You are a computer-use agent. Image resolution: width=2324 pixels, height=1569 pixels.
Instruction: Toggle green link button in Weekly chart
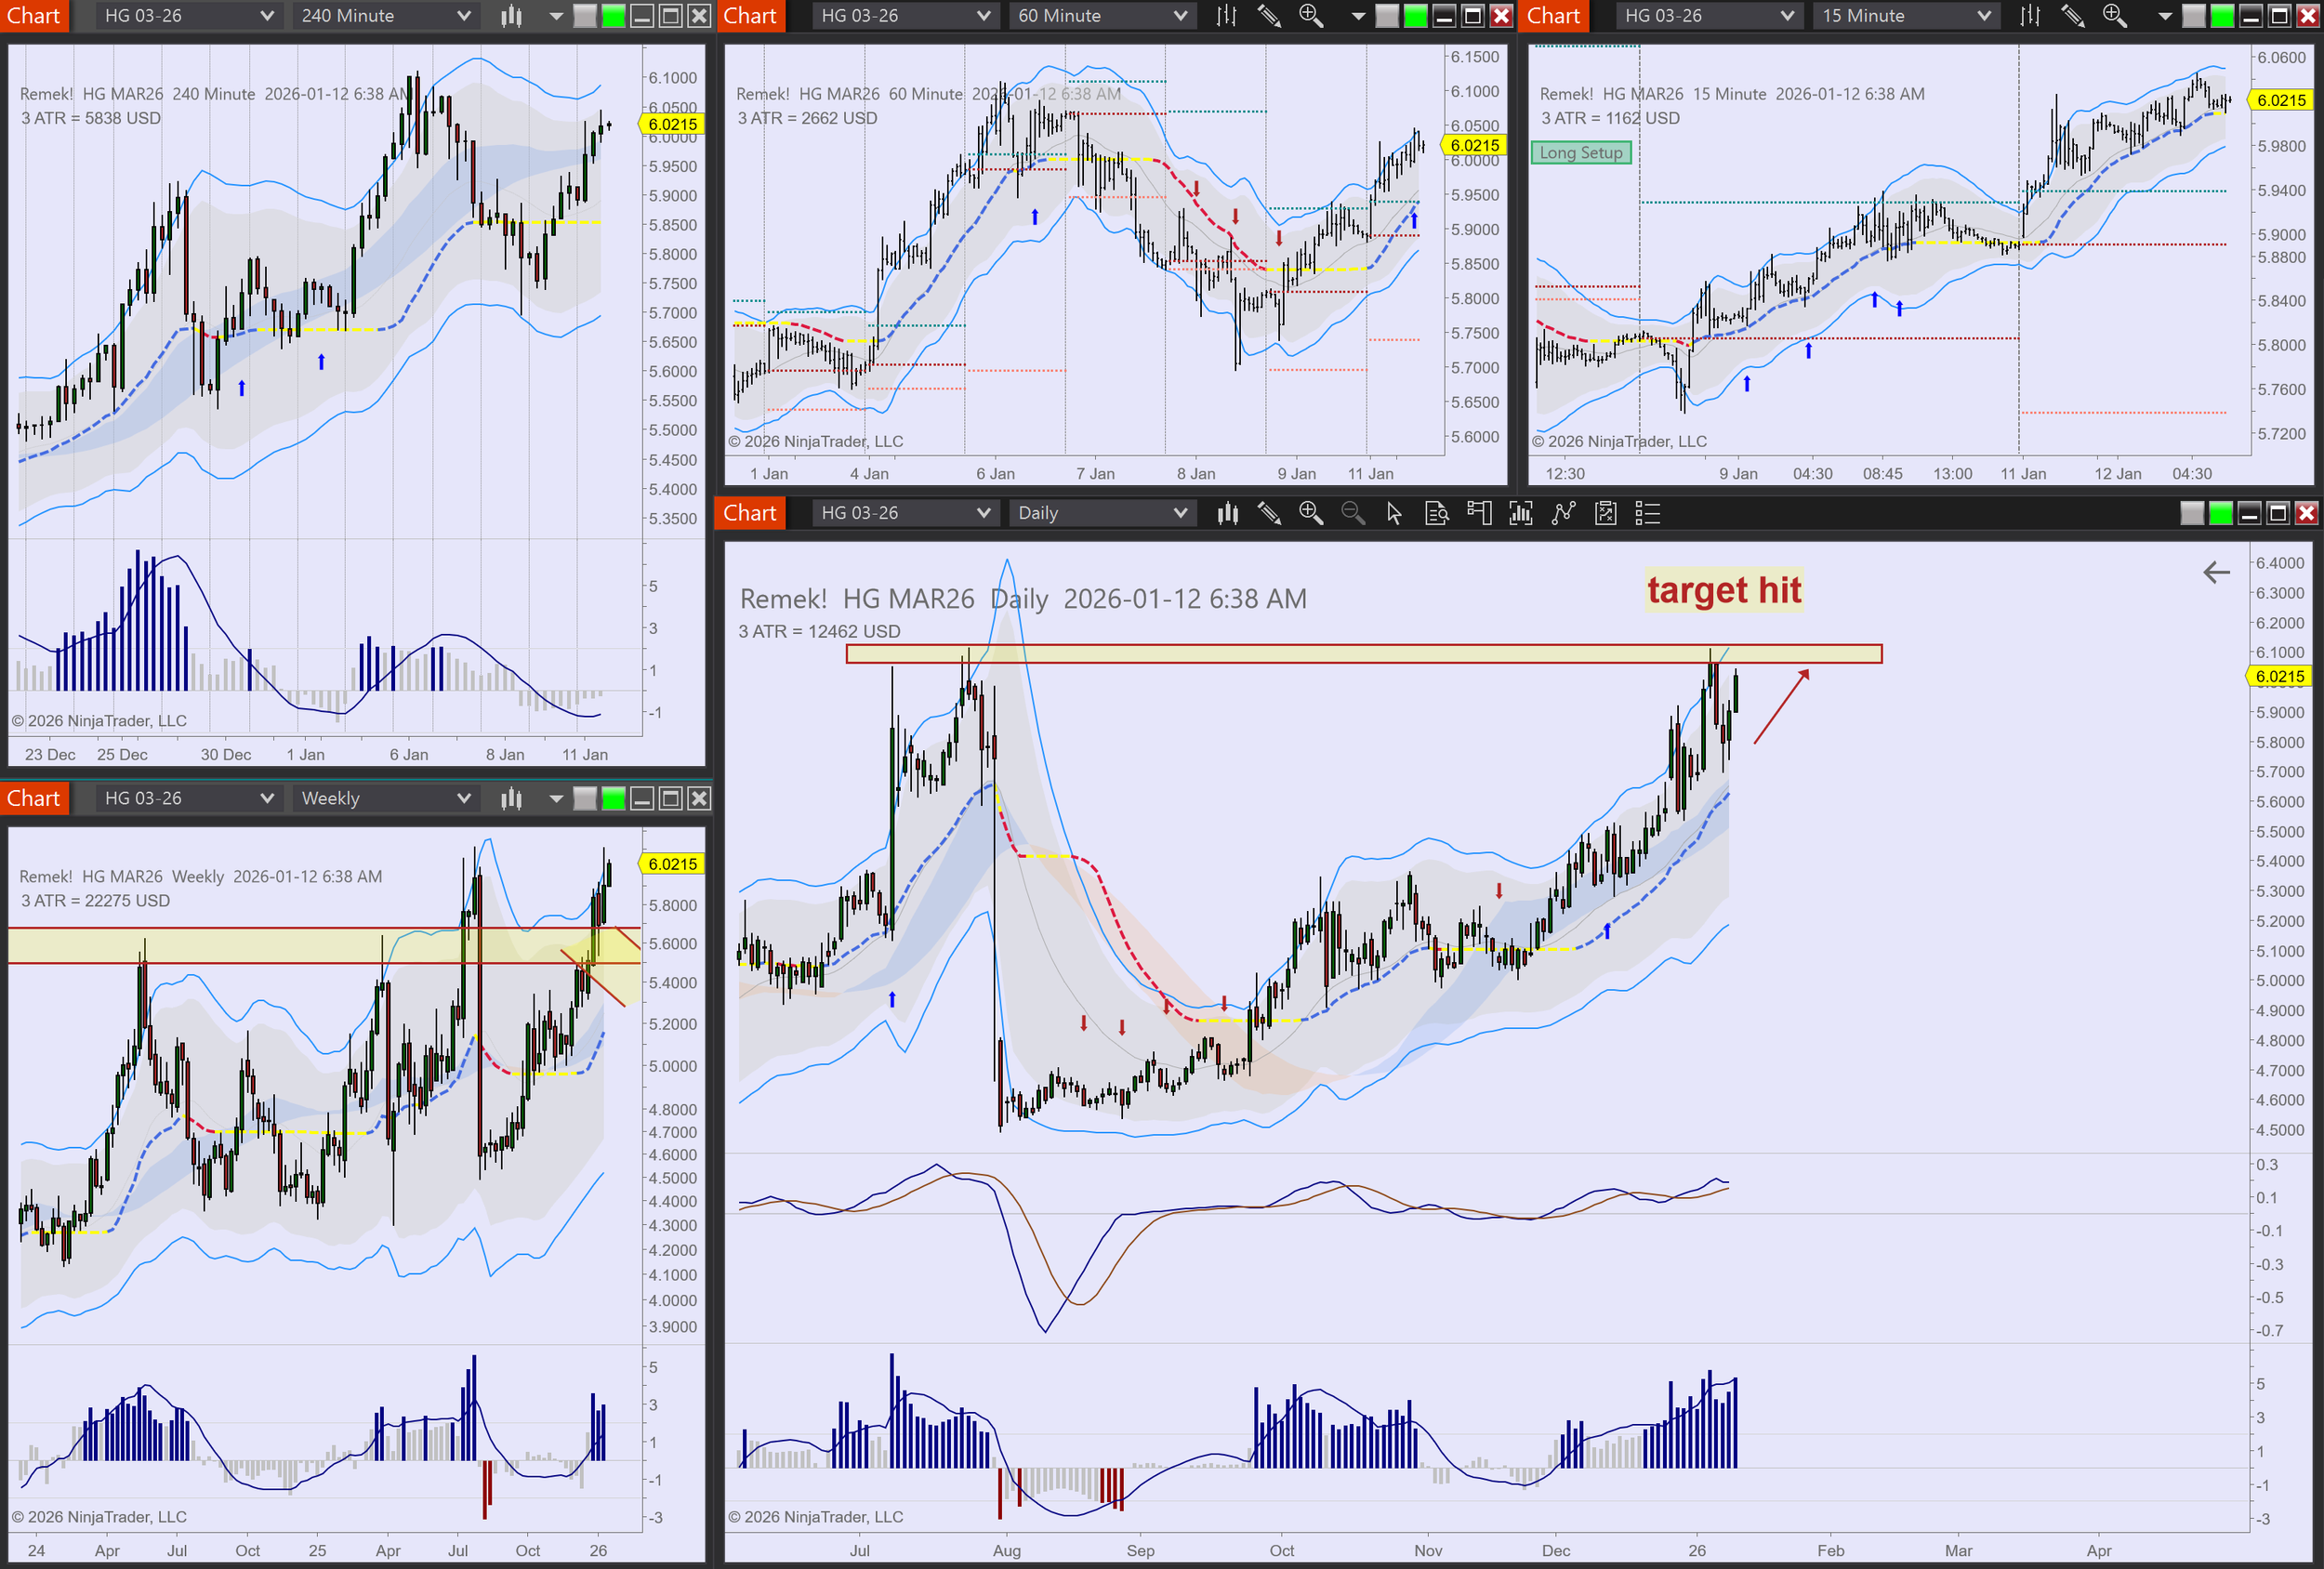(x=613, y=798)
